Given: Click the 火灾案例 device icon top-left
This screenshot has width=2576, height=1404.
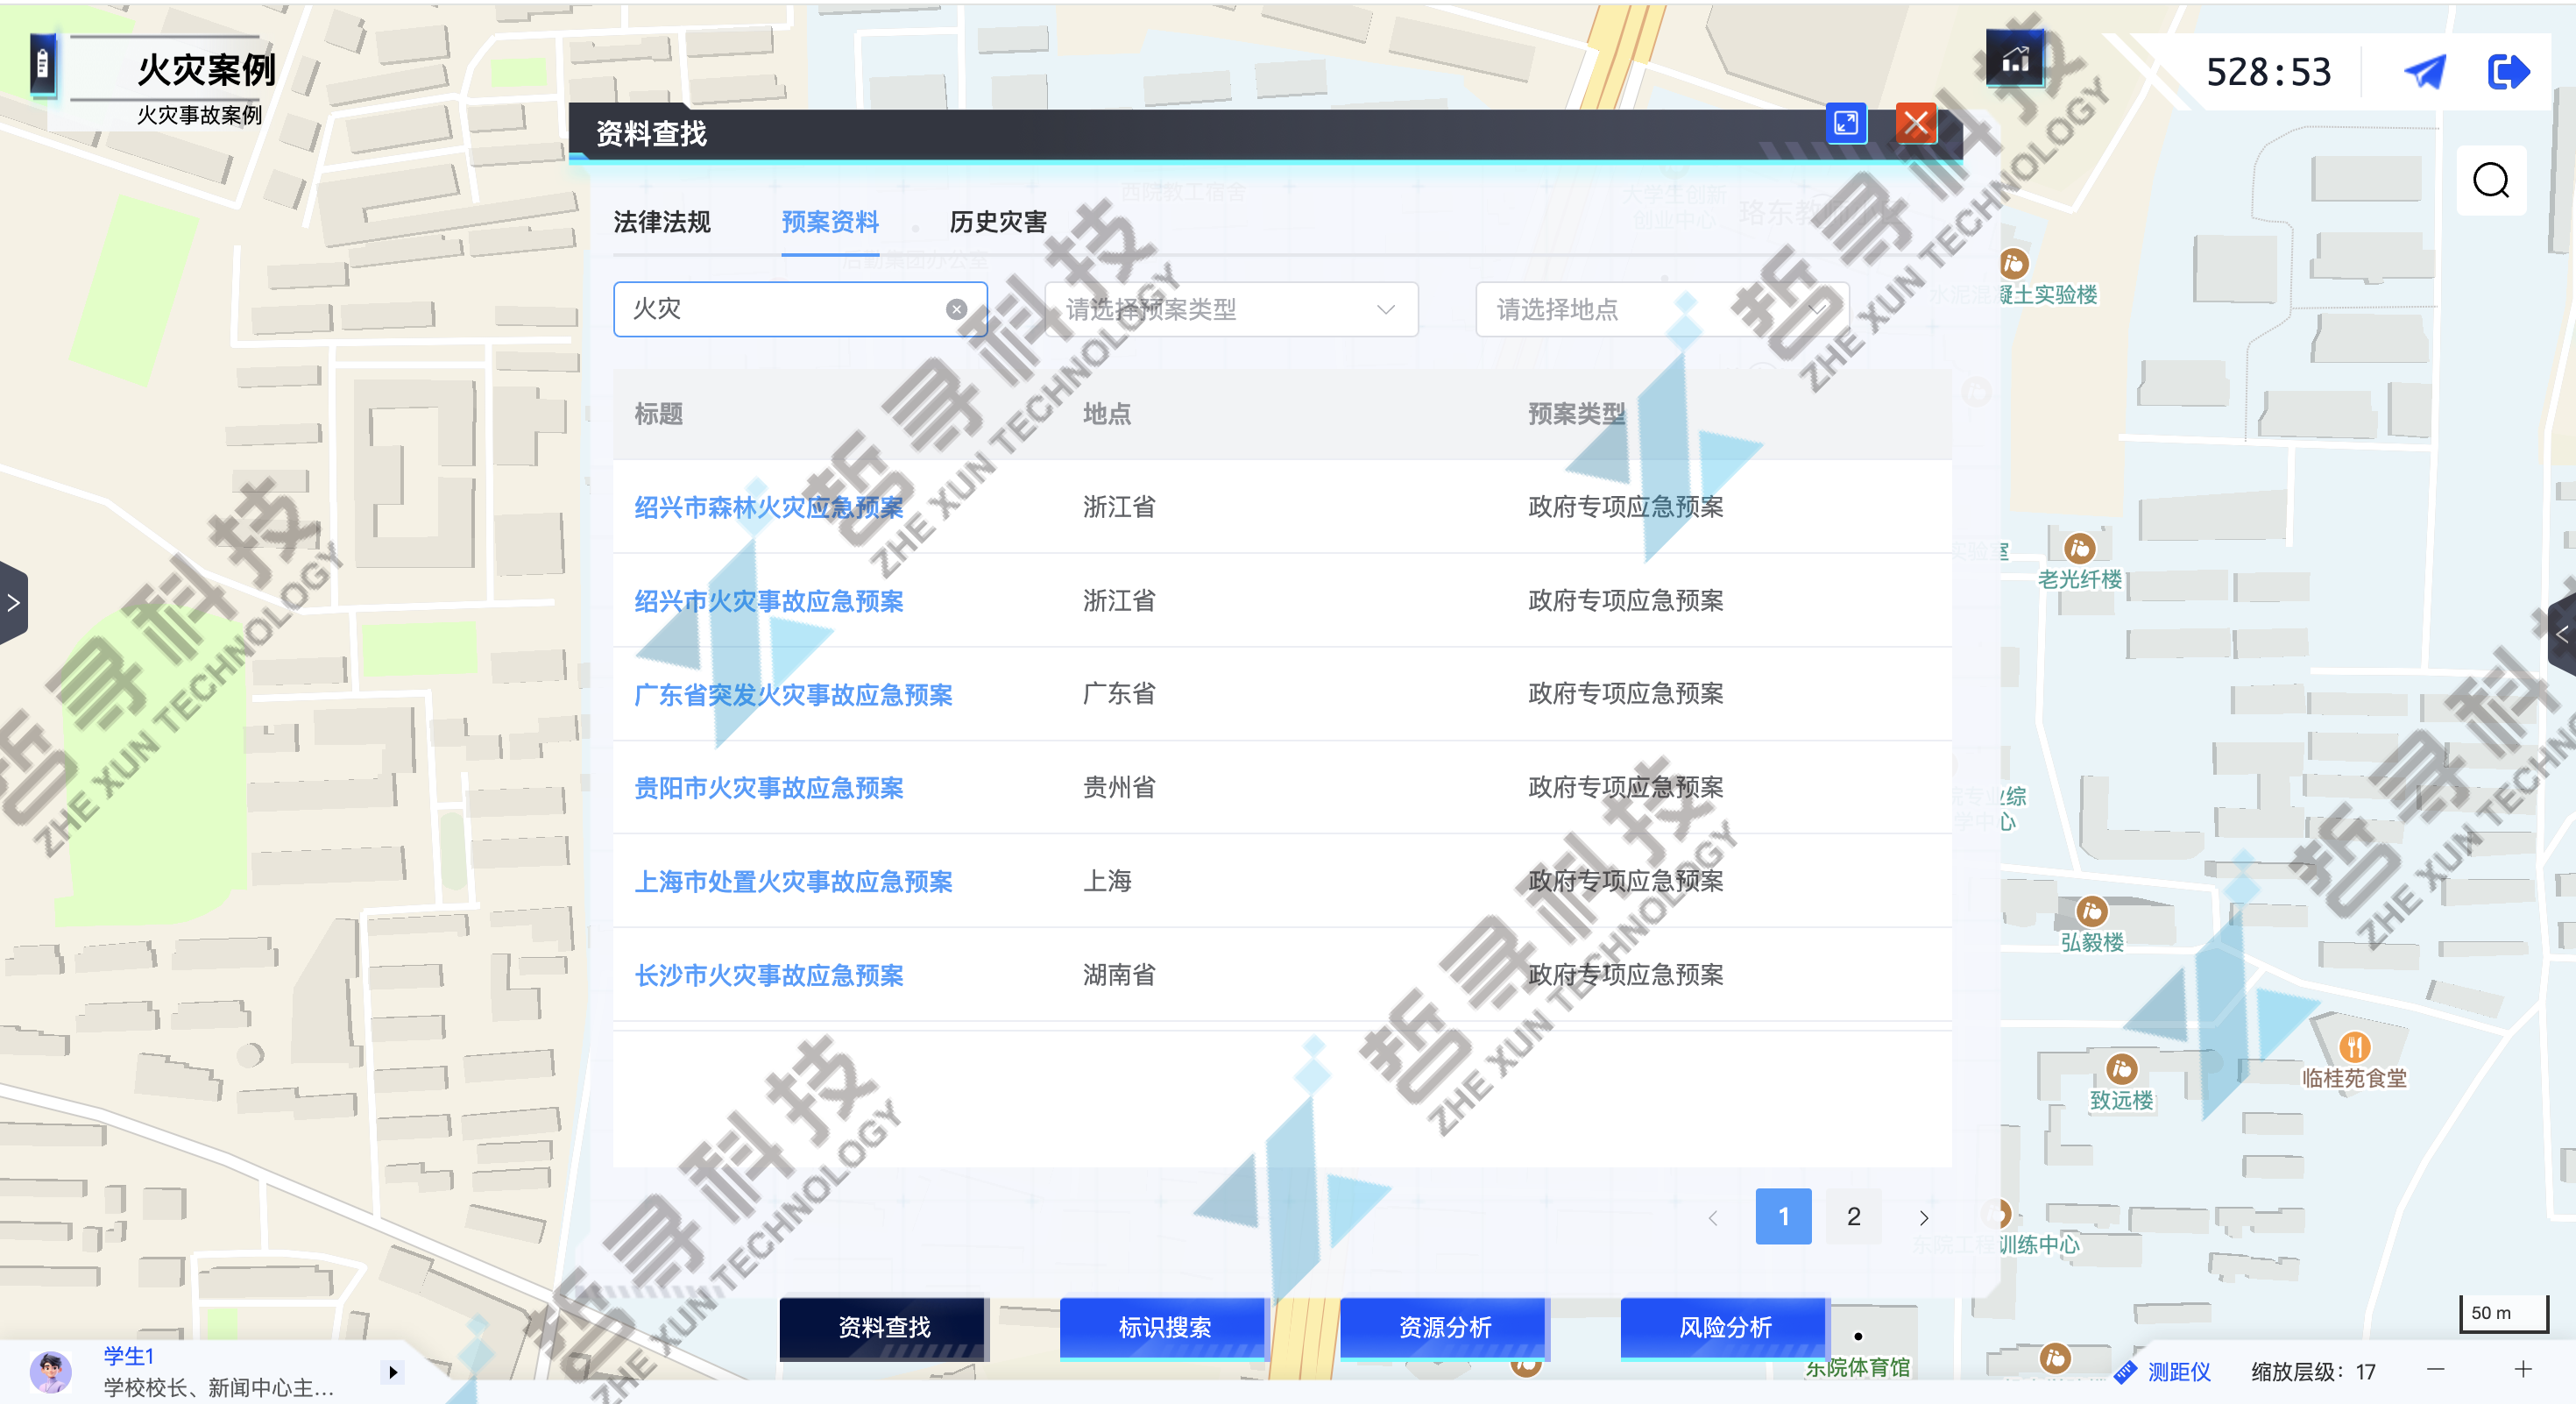Looking at the screenshot, I should point(42,65).
